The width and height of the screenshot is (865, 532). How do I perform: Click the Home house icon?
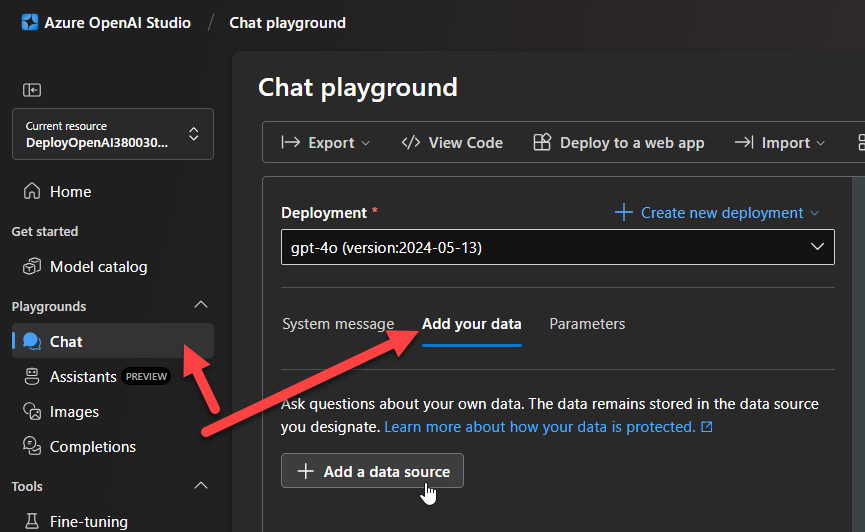(32, 191)
